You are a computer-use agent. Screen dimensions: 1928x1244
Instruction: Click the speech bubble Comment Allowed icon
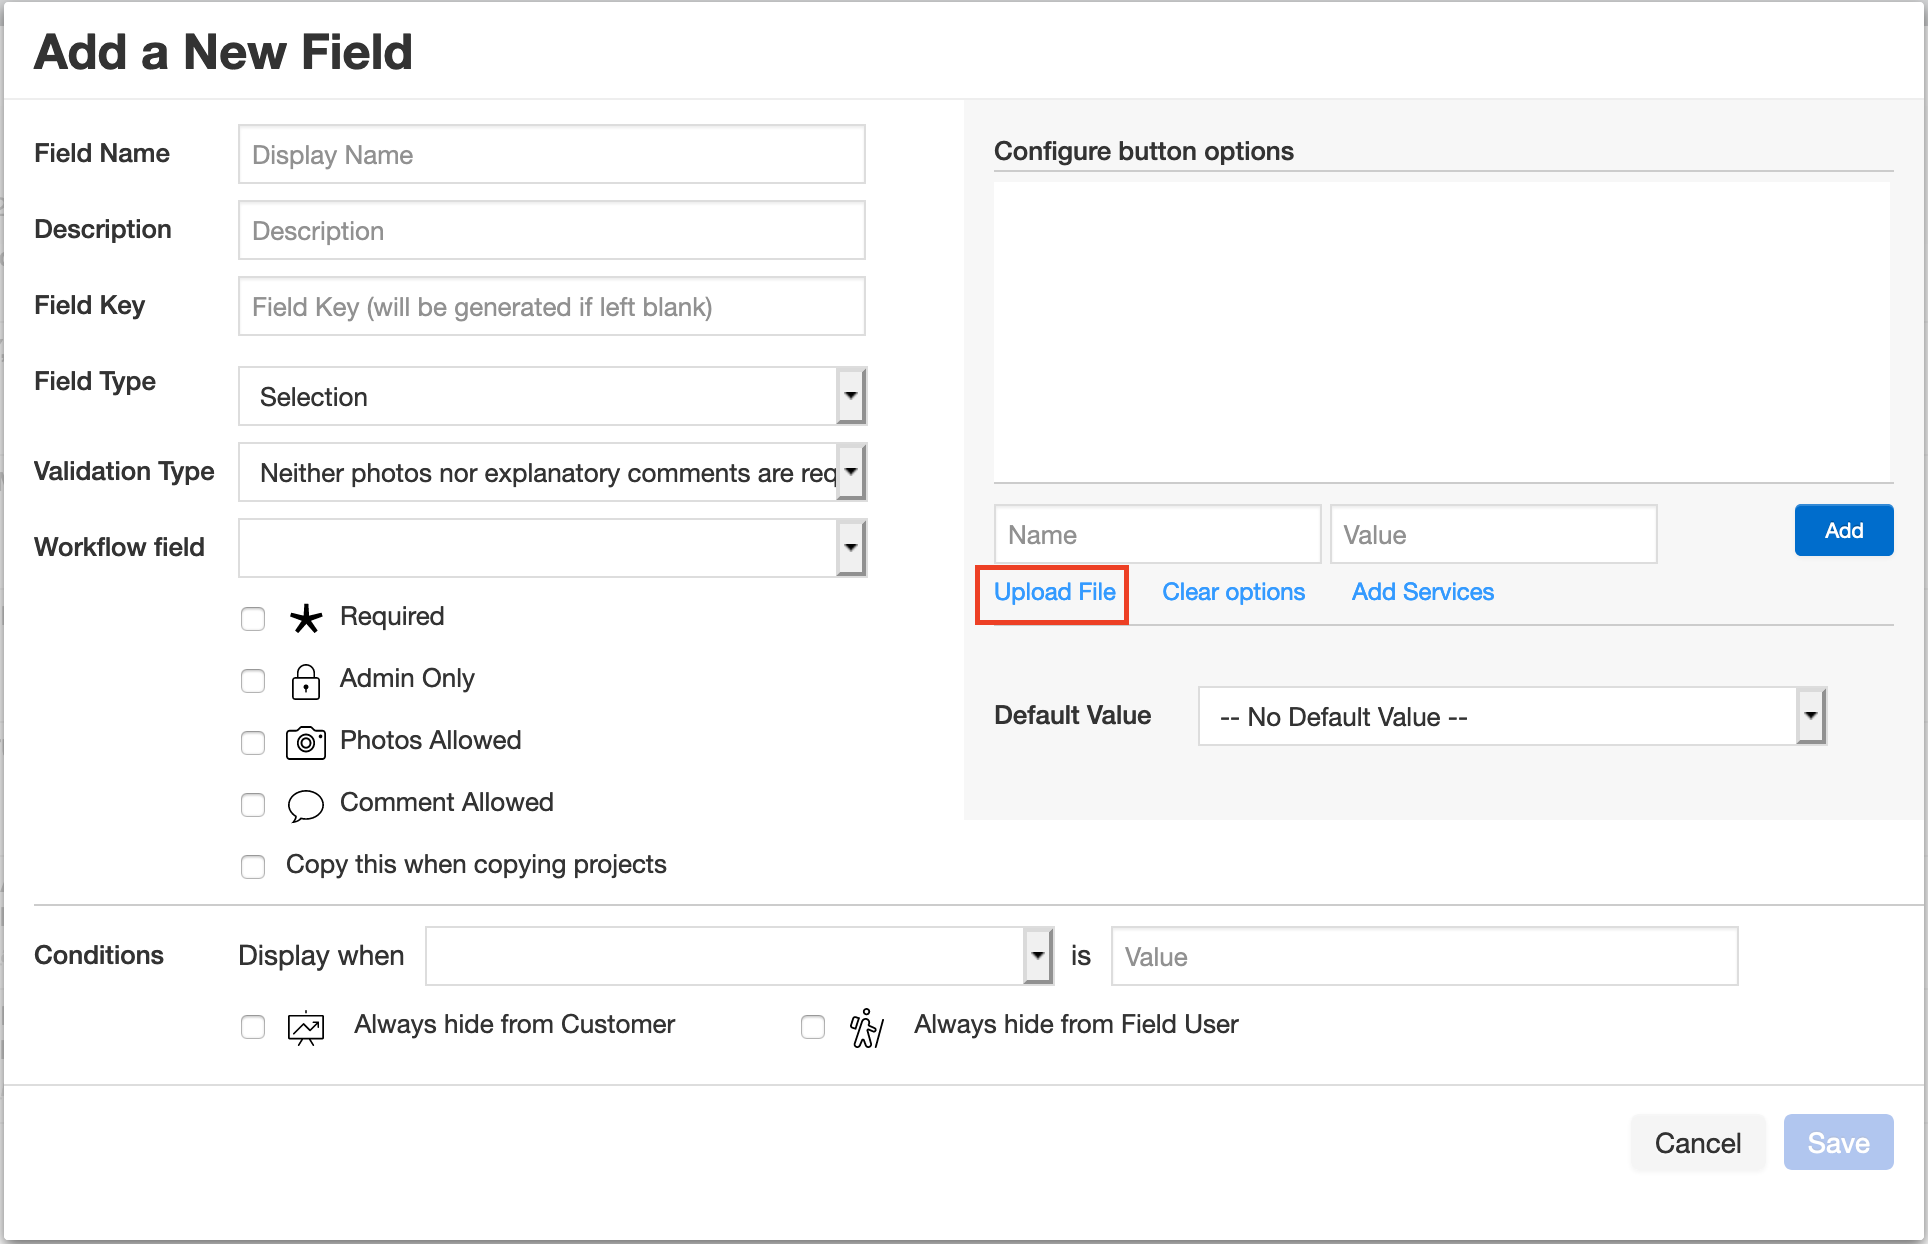point(306,805)
